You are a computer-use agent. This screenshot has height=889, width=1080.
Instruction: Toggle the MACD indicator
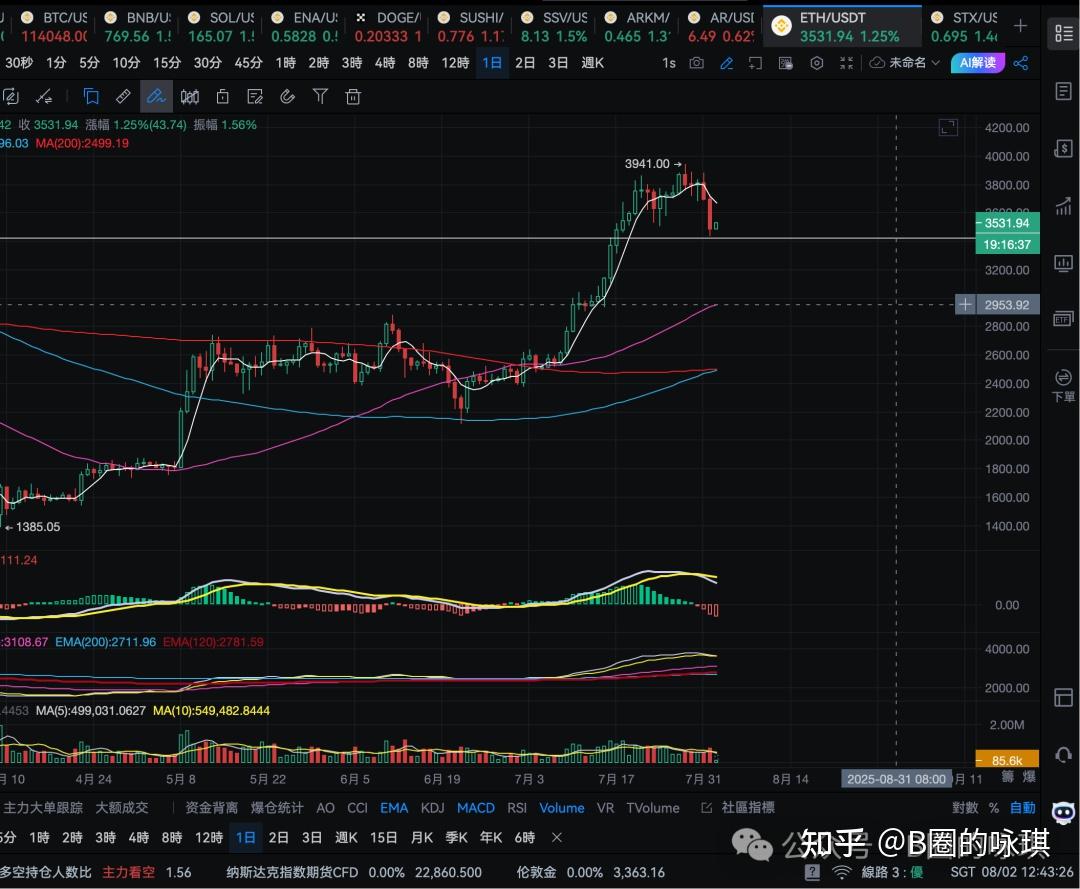[476, 808]
